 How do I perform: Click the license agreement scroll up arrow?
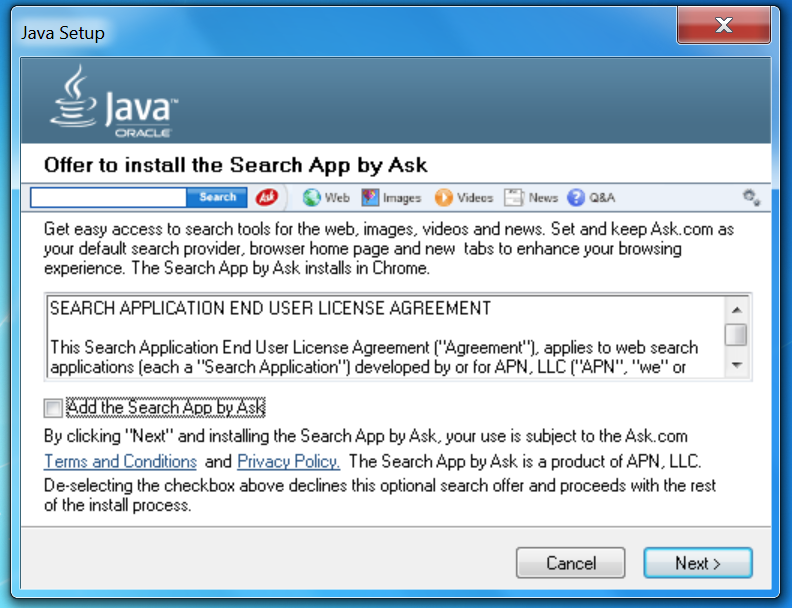point(737,309)
